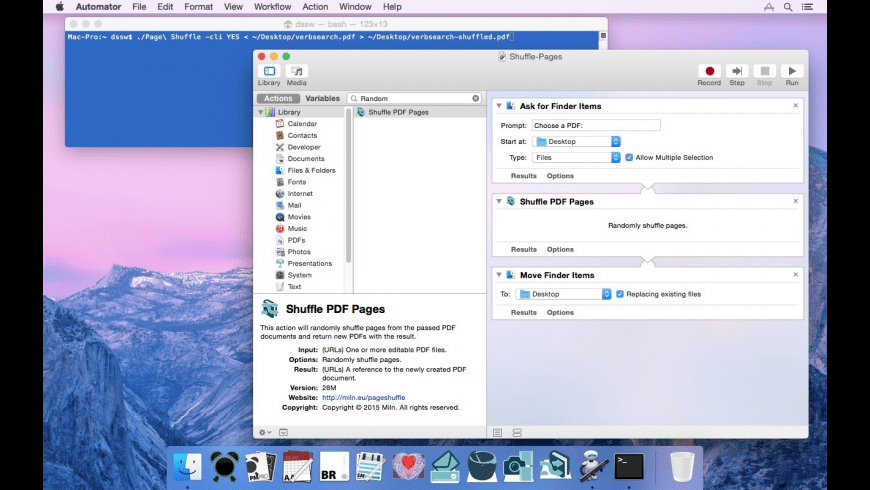Show Results for Ask for Finder Items

click(x=524, y=176)
